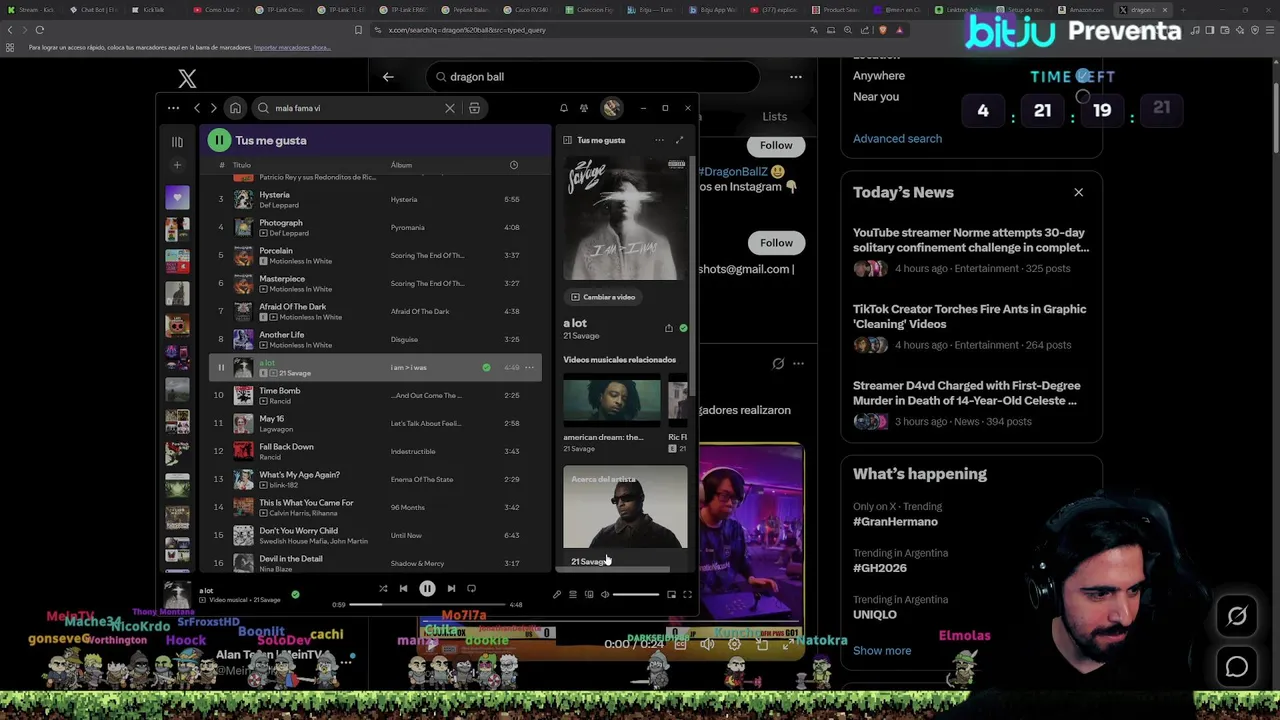This screenshot has width=1280, height=720.
Task: Expand now playing view to full
Action: pos(679,140)
